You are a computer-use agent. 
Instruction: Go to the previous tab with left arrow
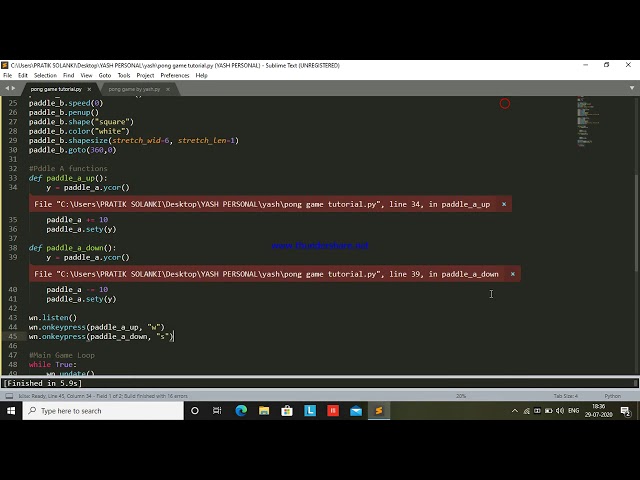click(7, 88)
